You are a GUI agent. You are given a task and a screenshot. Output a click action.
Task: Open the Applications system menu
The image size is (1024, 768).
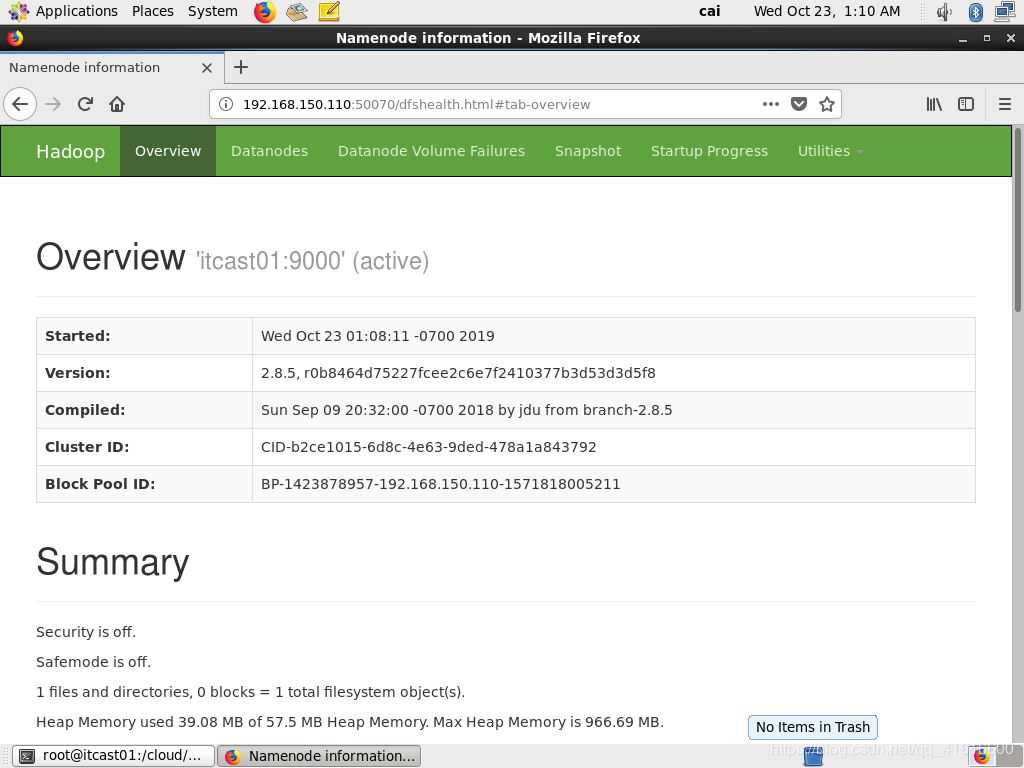(x=64, y=11)
